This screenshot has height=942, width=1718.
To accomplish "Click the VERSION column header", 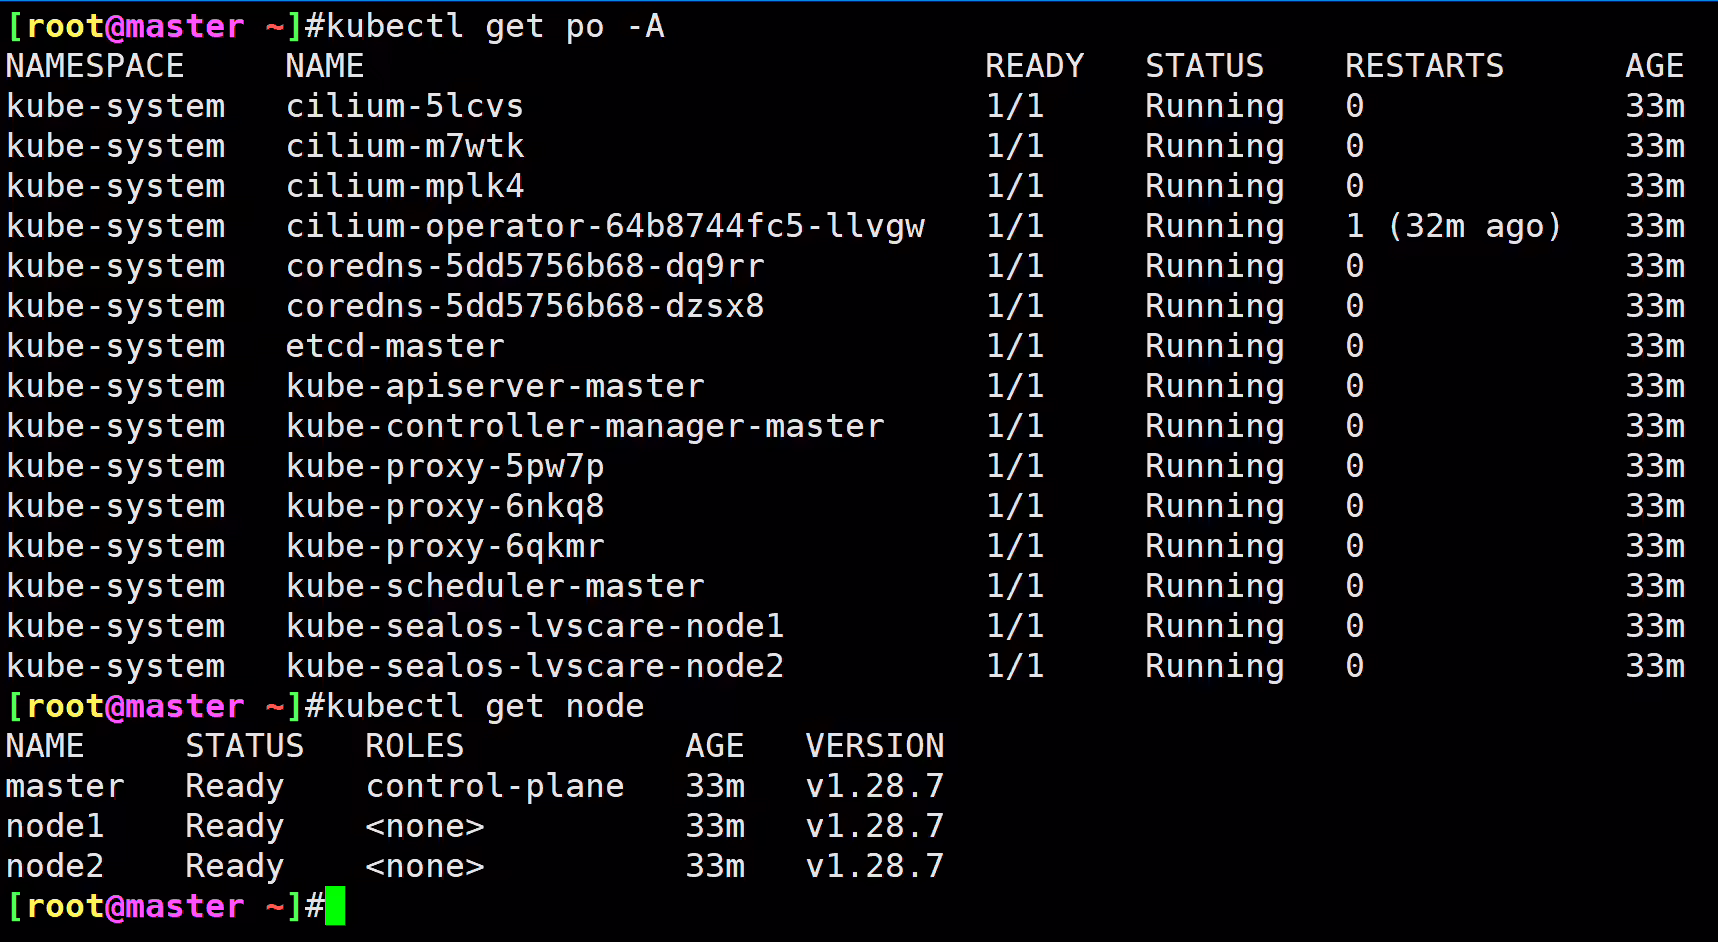I will click(875, 746).
